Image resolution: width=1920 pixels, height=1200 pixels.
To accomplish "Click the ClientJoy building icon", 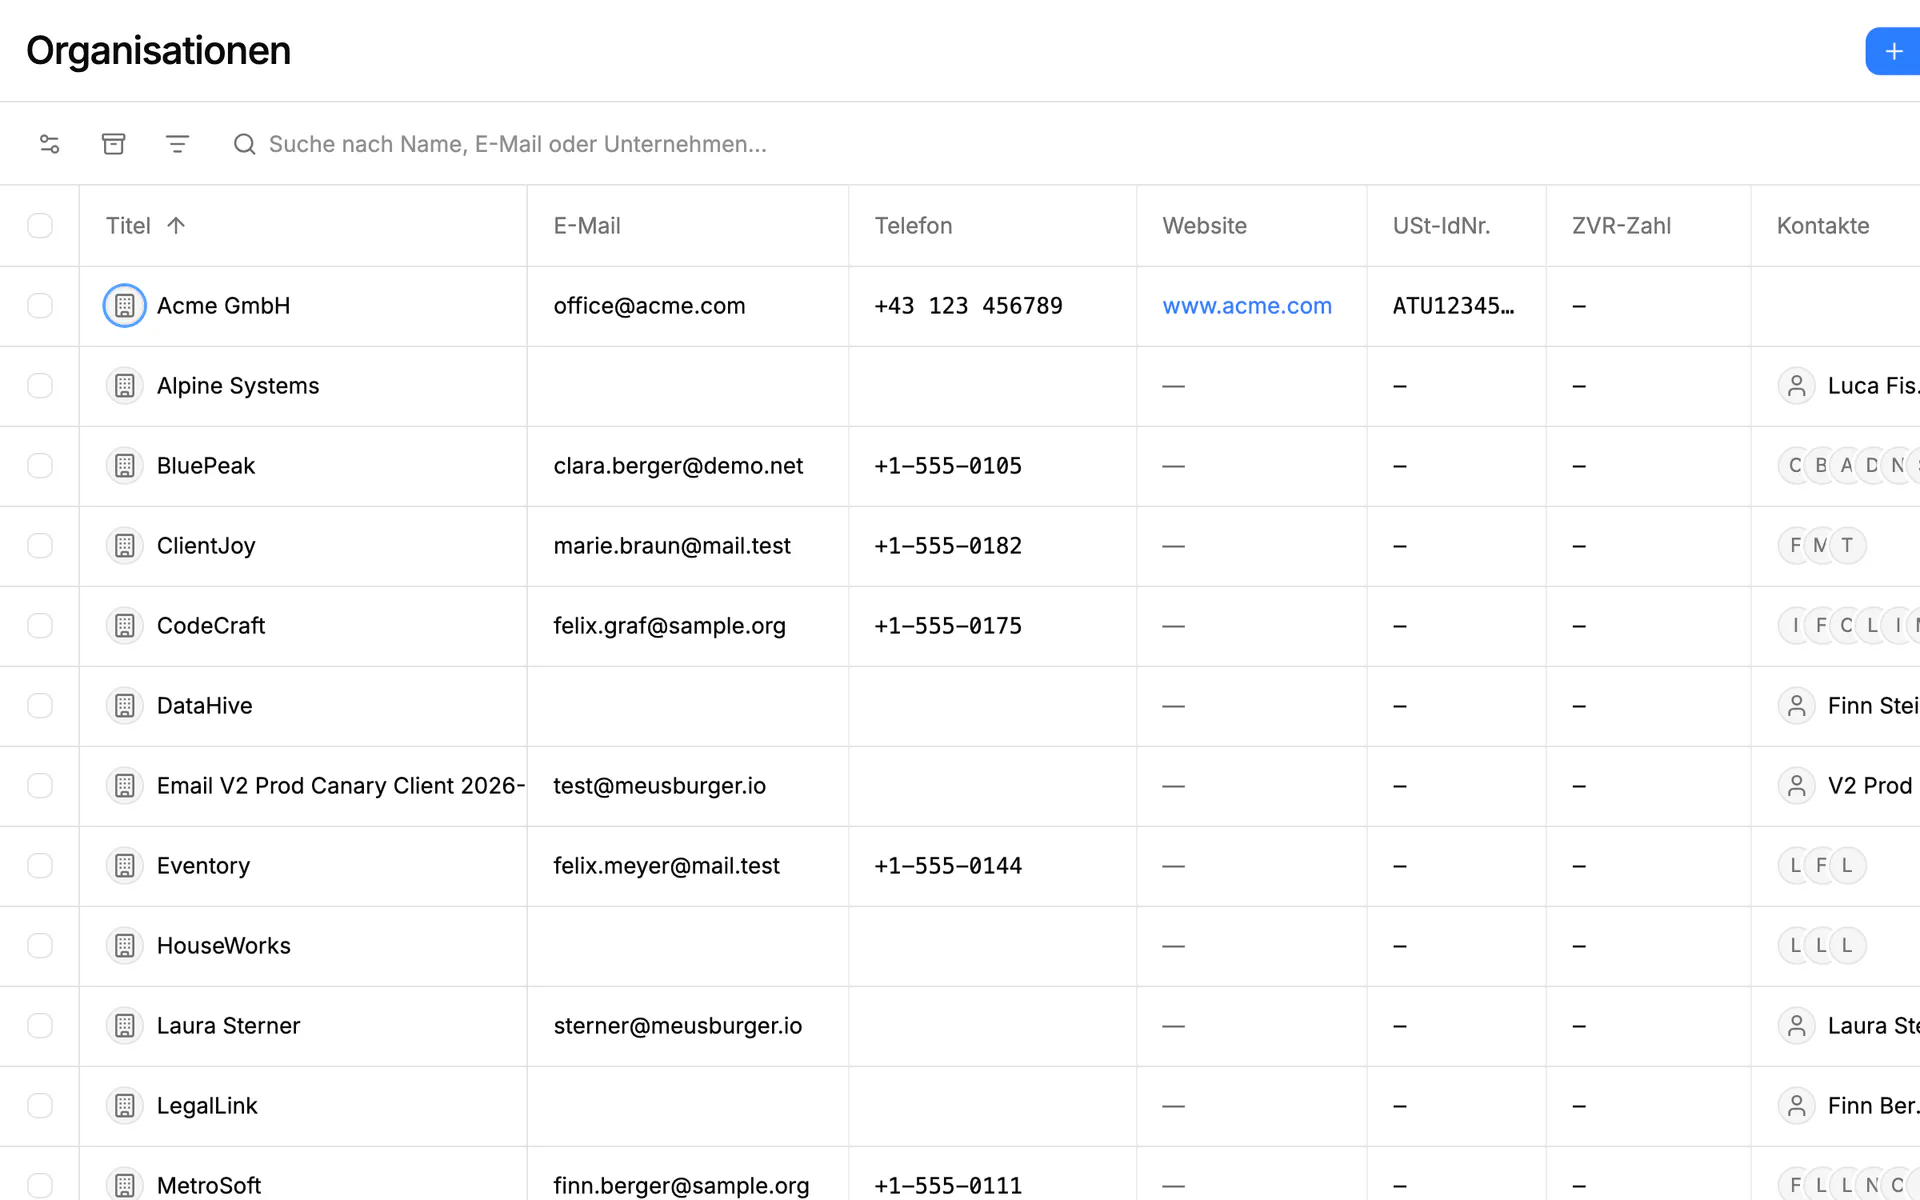I will 125,546.
